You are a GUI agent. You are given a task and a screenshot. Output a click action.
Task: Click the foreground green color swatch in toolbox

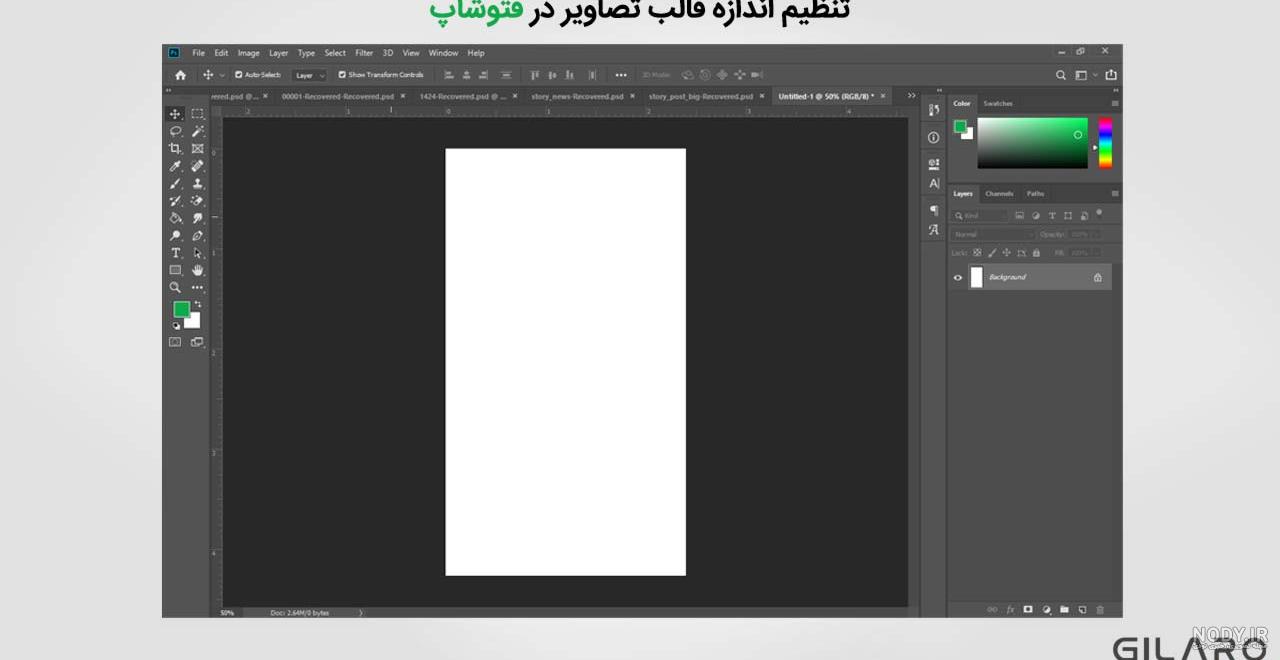181,309
